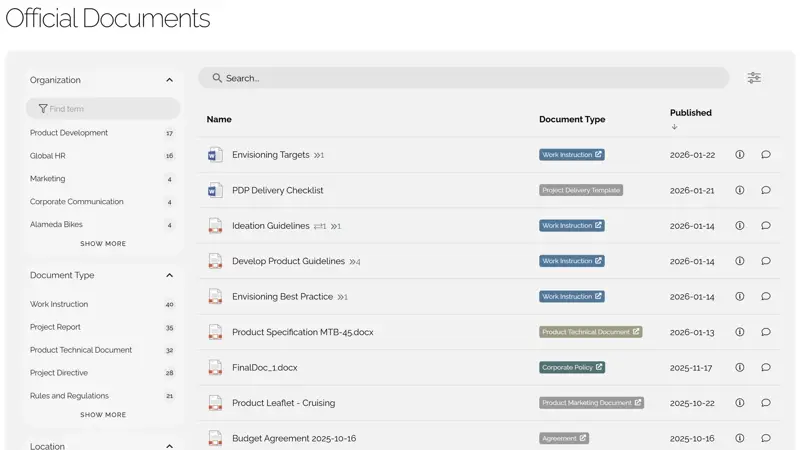The width and height of the screenshot is (800, 450).
Task: Show info for Product Specification MTB-45.docx
Action: coord(740,332)
